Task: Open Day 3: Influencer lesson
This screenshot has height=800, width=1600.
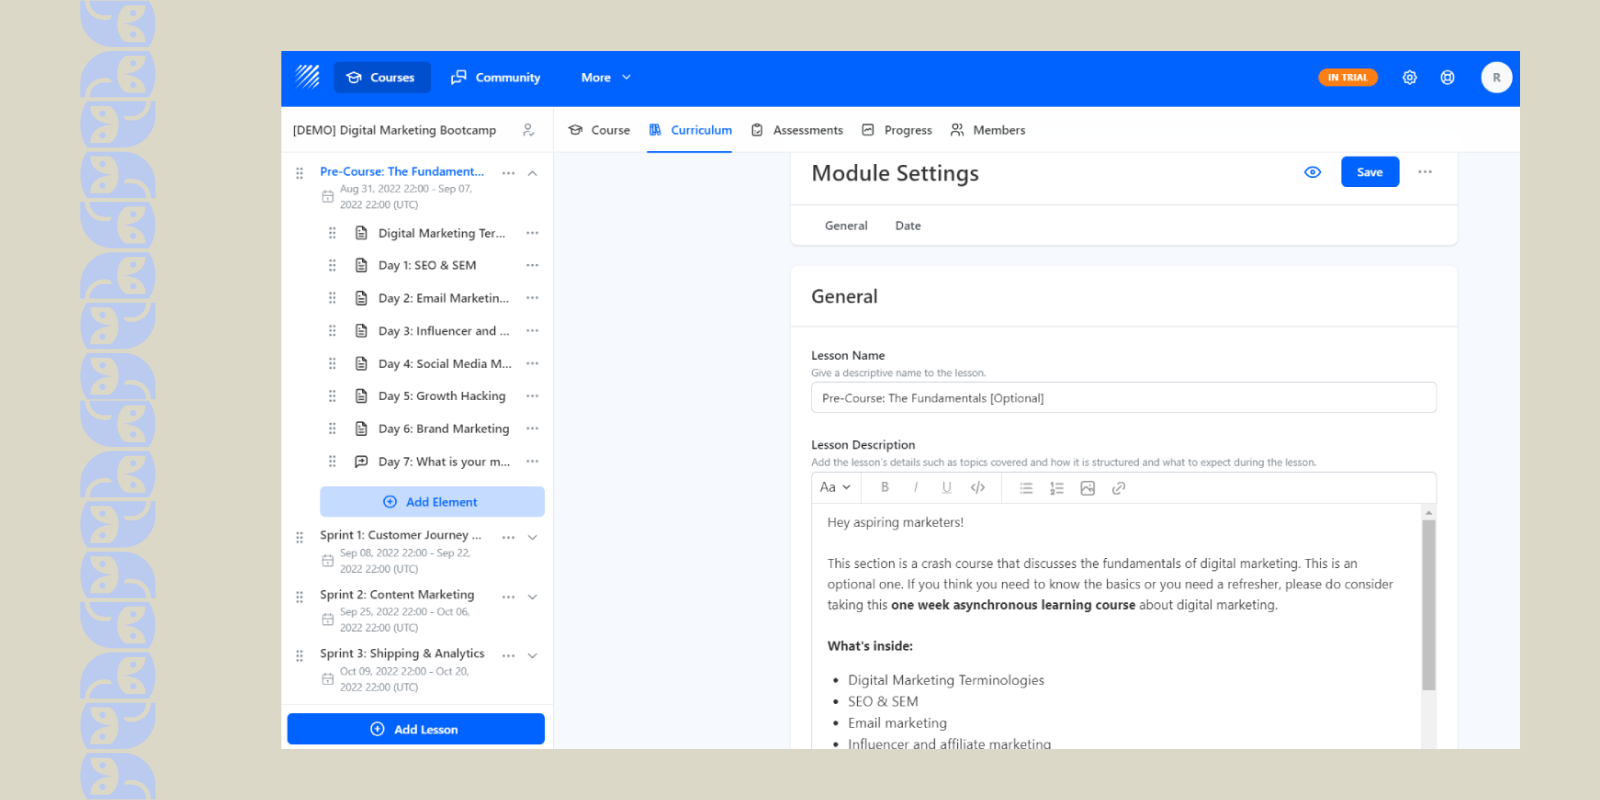Action: point(444,331)
